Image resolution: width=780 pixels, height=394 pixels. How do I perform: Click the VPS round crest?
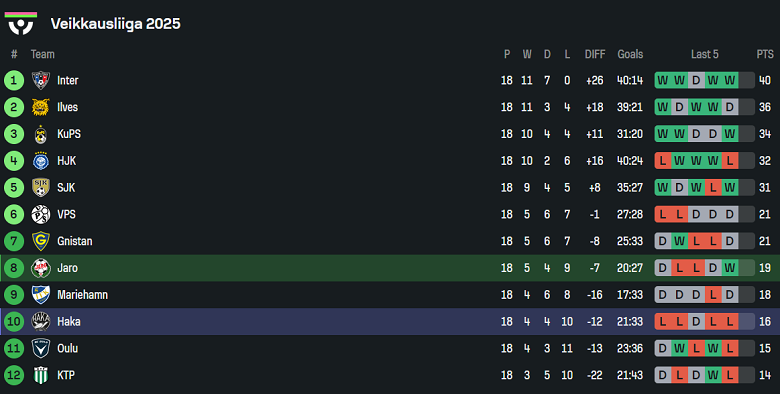click(41, 214)
